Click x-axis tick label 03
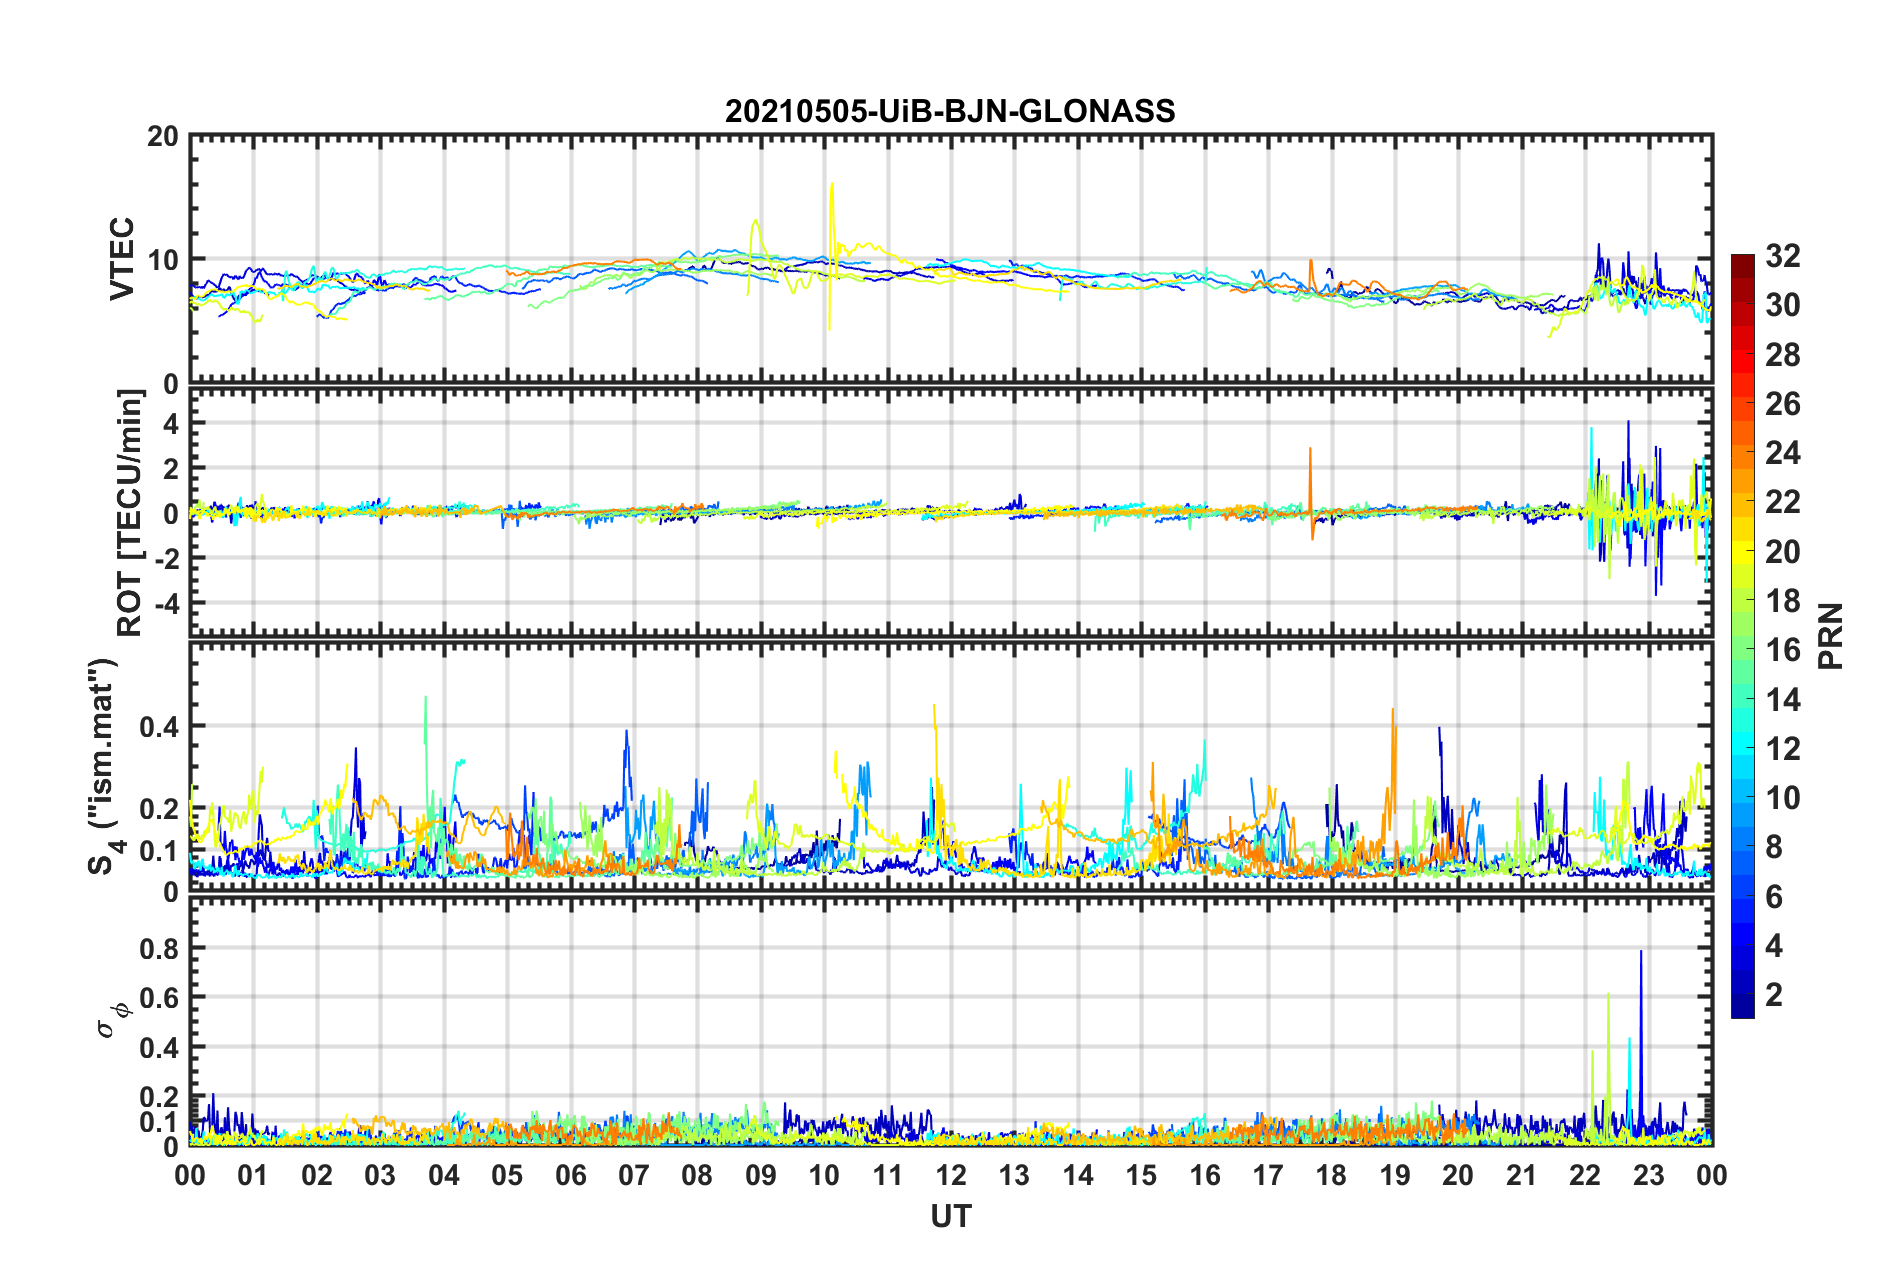Image resolution: width=1902 pixels, height=1272 pixels. (380, 1175)
